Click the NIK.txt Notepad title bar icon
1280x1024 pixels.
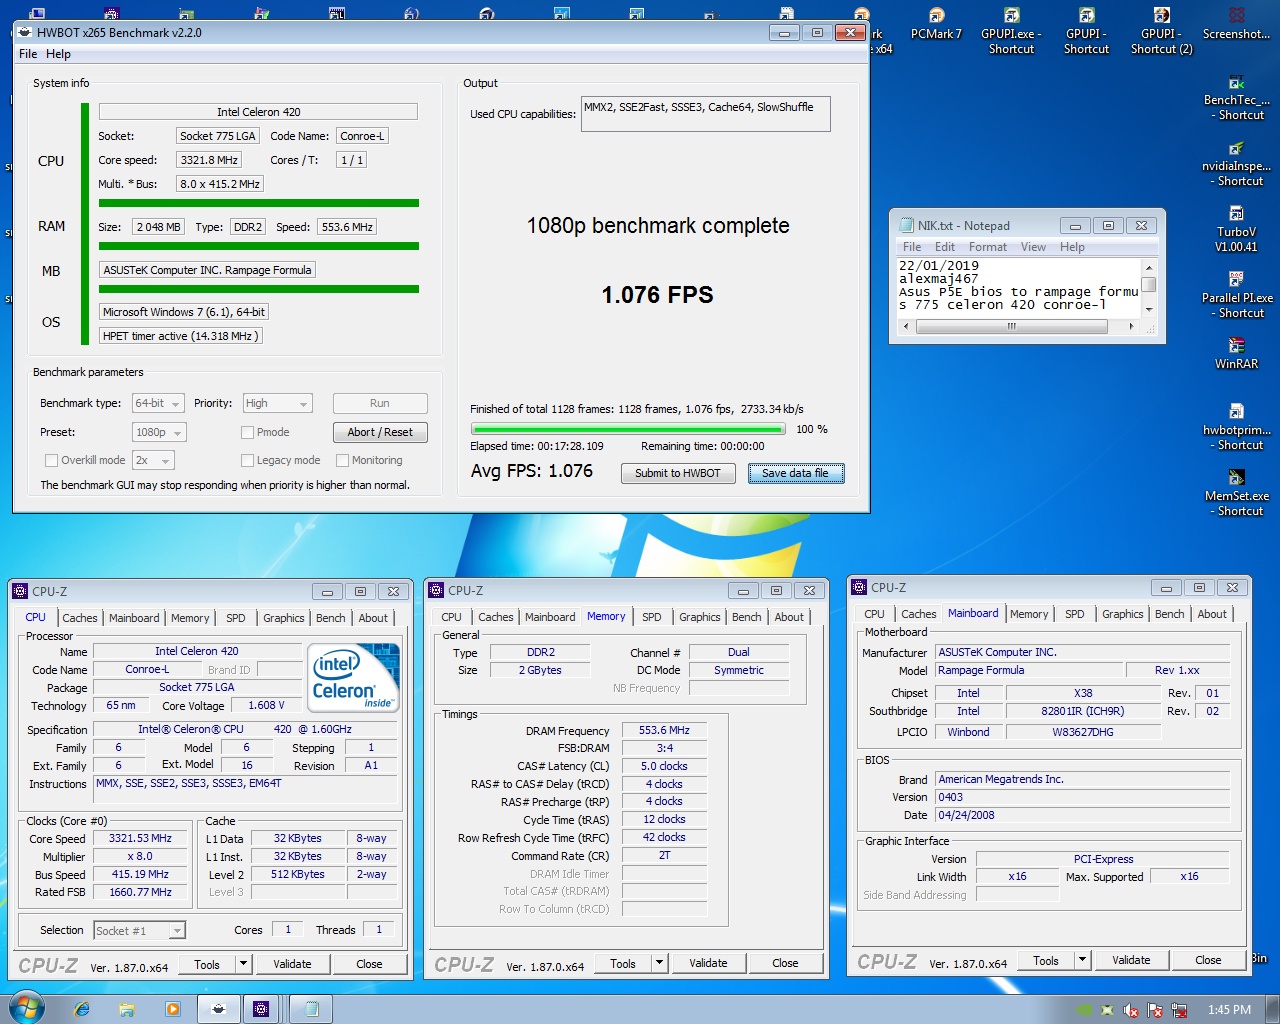(x=907, y=225)
